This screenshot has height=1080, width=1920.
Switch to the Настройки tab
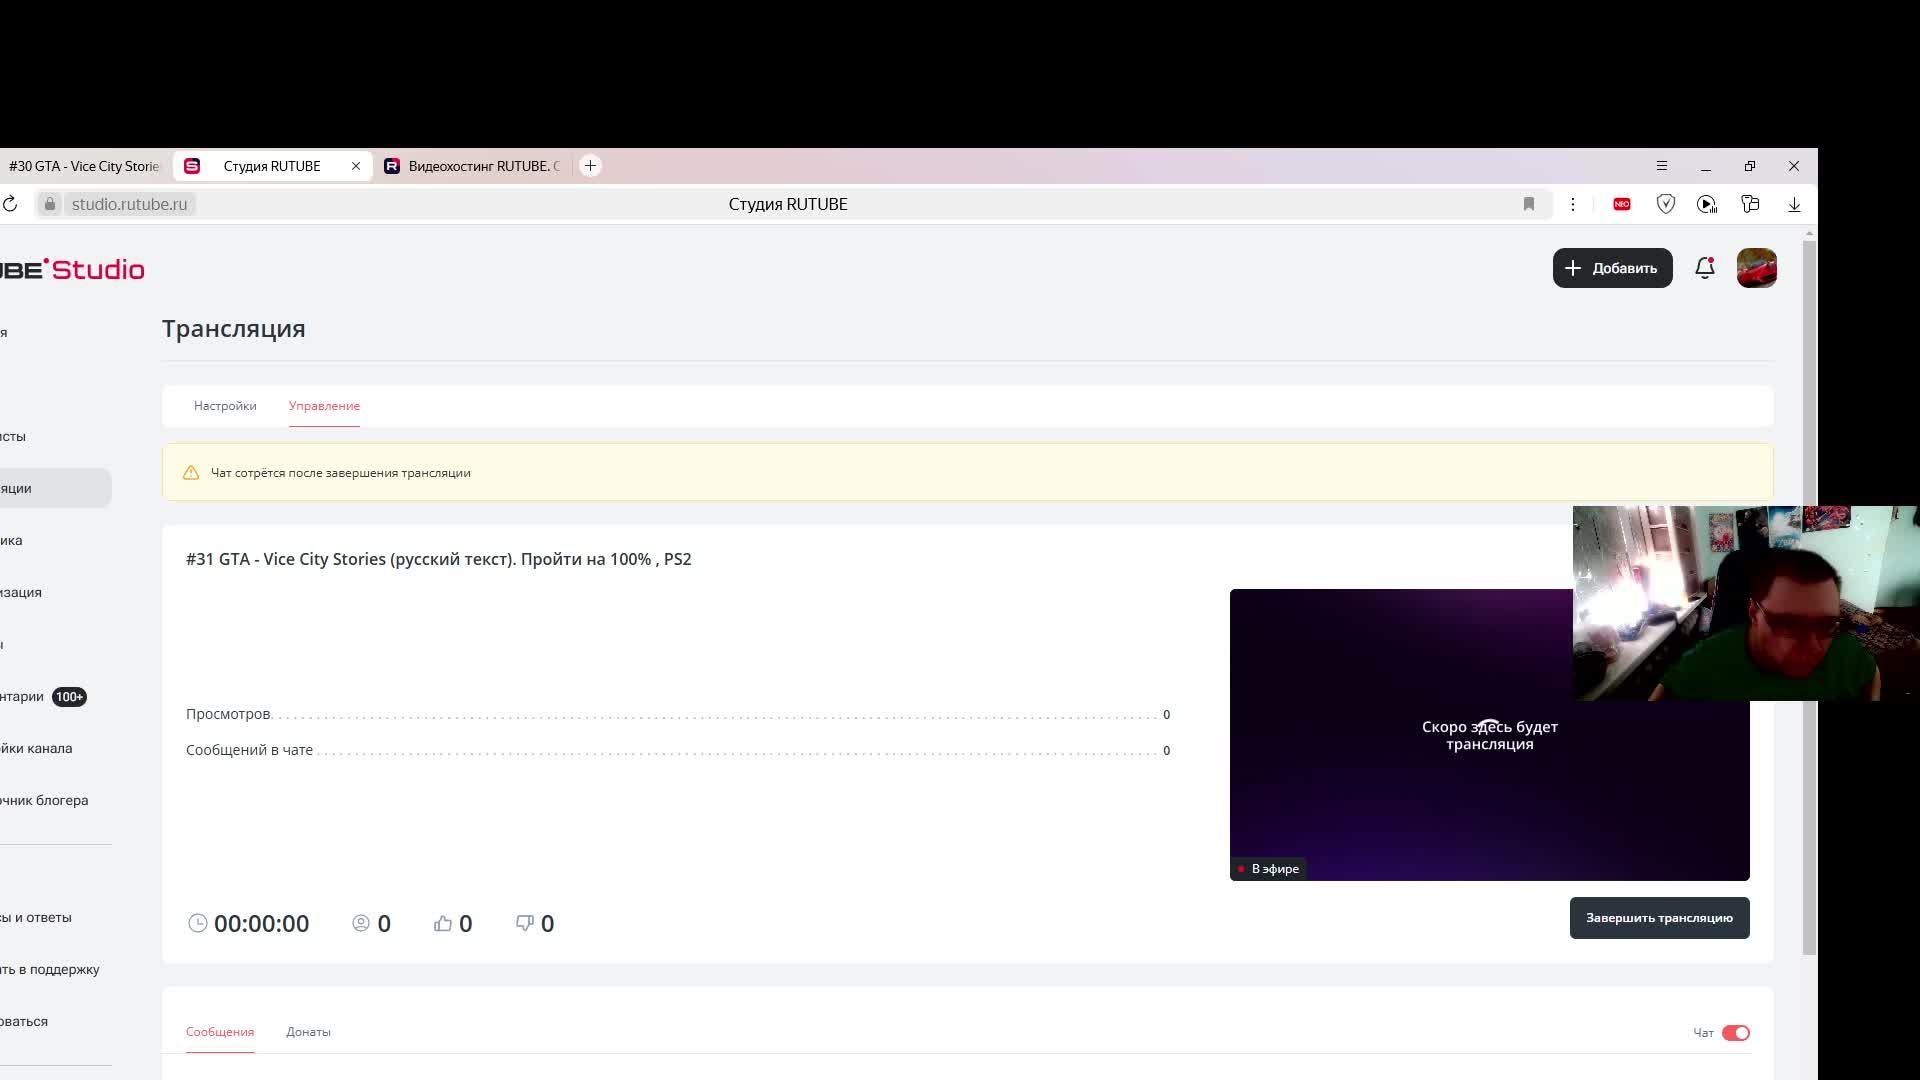coord(225,406)
